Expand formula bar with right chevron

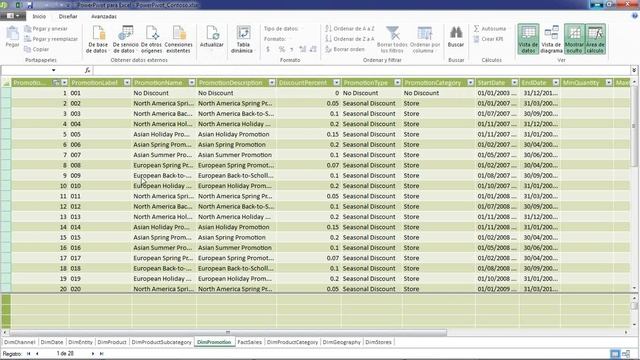pyautogui.click(x=634, y=70)
